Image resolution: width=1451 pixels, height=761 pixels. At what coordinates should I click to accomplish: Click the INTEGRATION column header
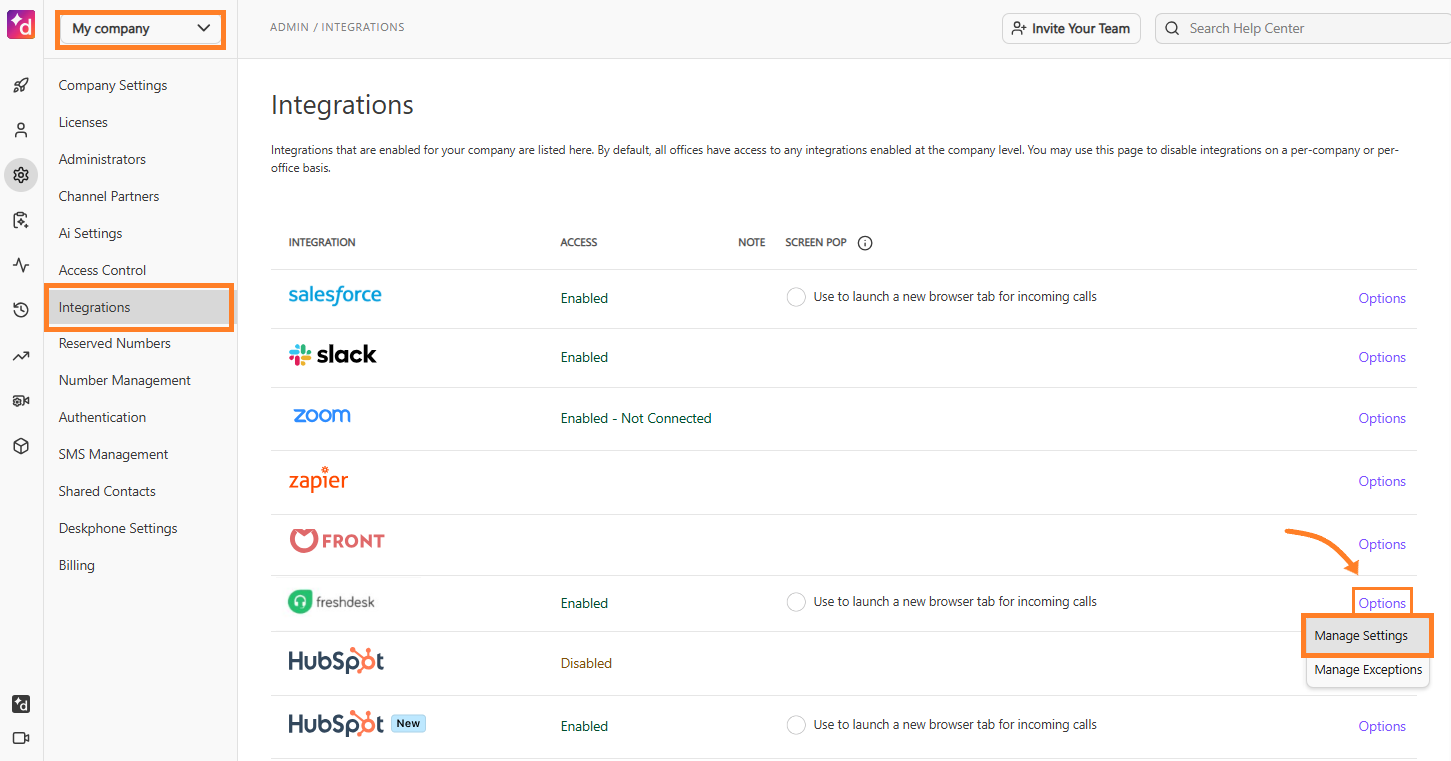[x=322, y=242]
